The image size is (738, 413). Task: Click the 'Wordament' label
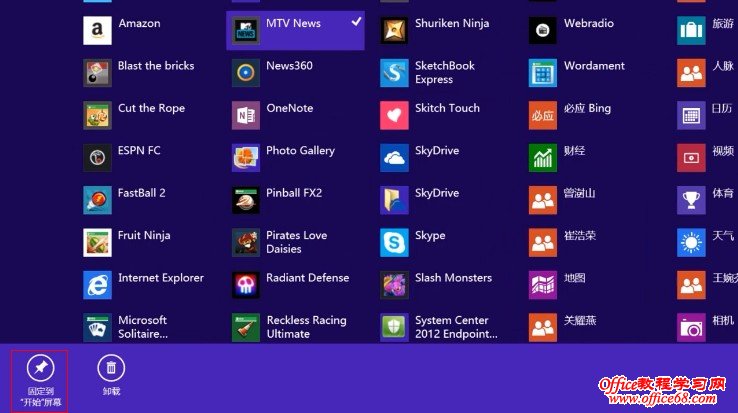click(594, 65)
